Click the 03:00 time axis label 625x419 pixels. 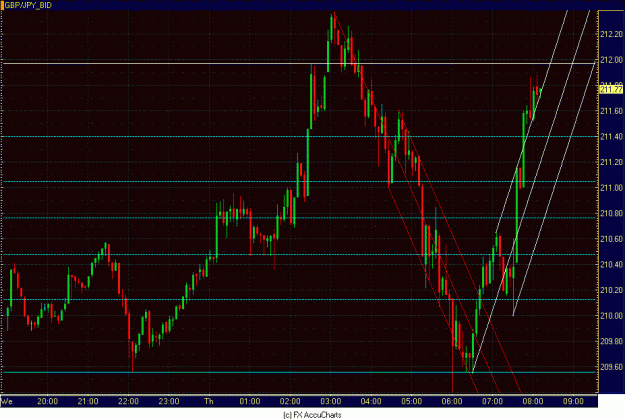331,401
